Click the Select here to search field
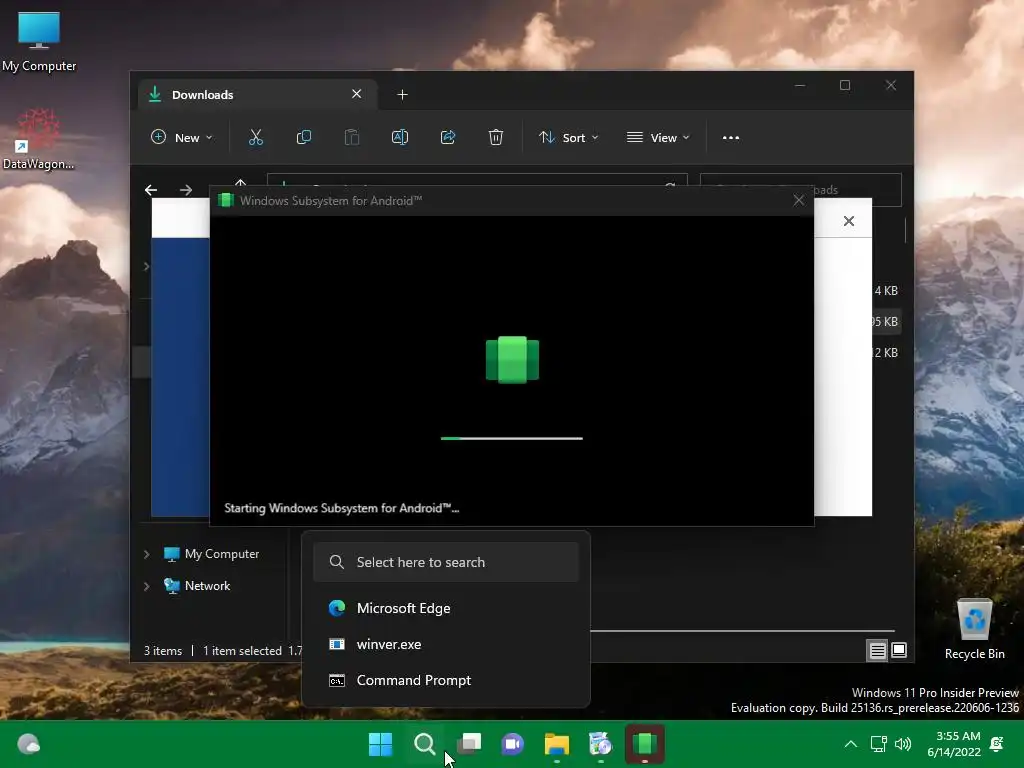The height and width of the screenshot is (768, 1024). tap(446, 562)
